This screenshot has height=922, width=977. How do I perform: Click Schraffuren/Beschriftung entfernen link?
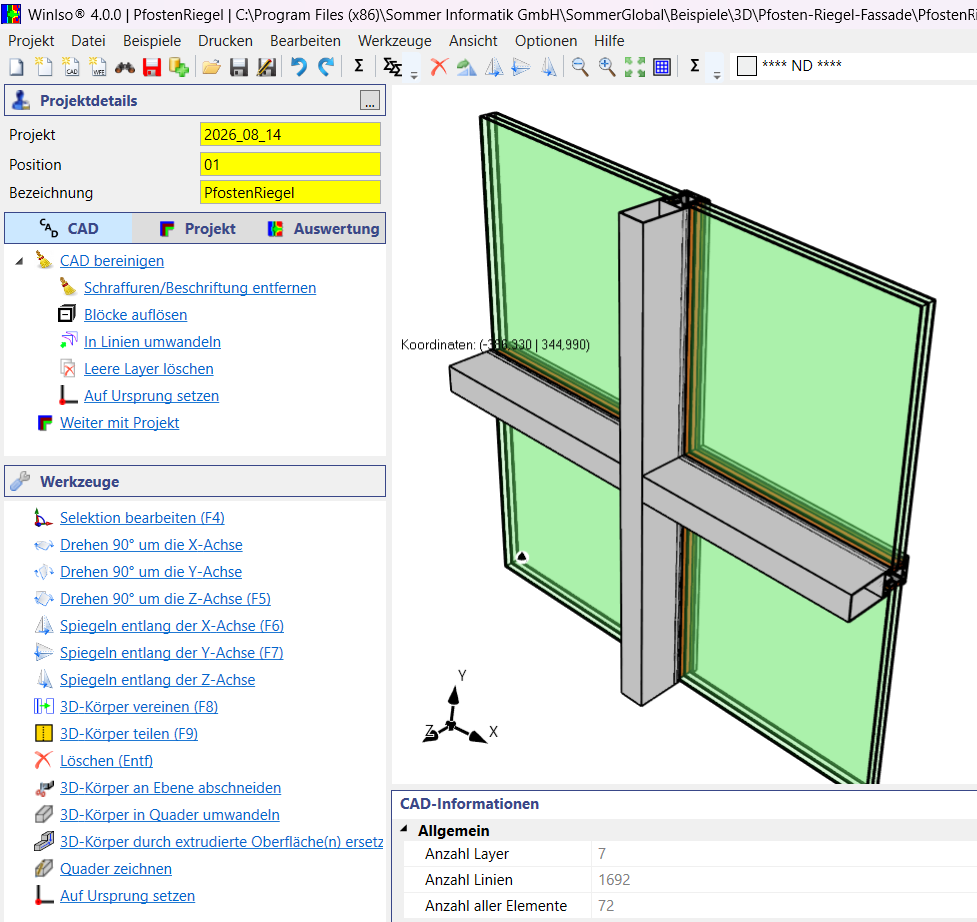point(199,288)
